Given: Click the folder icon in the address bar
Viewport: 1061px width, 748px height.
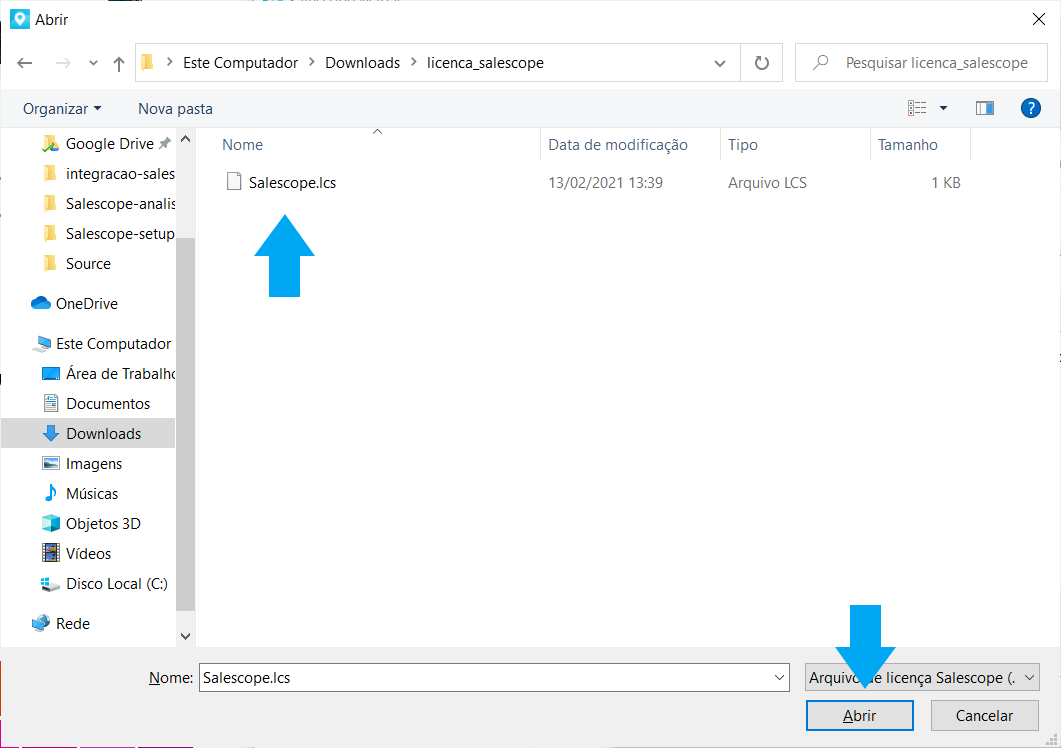Looking at the screenshot, I should click(148, 63).
